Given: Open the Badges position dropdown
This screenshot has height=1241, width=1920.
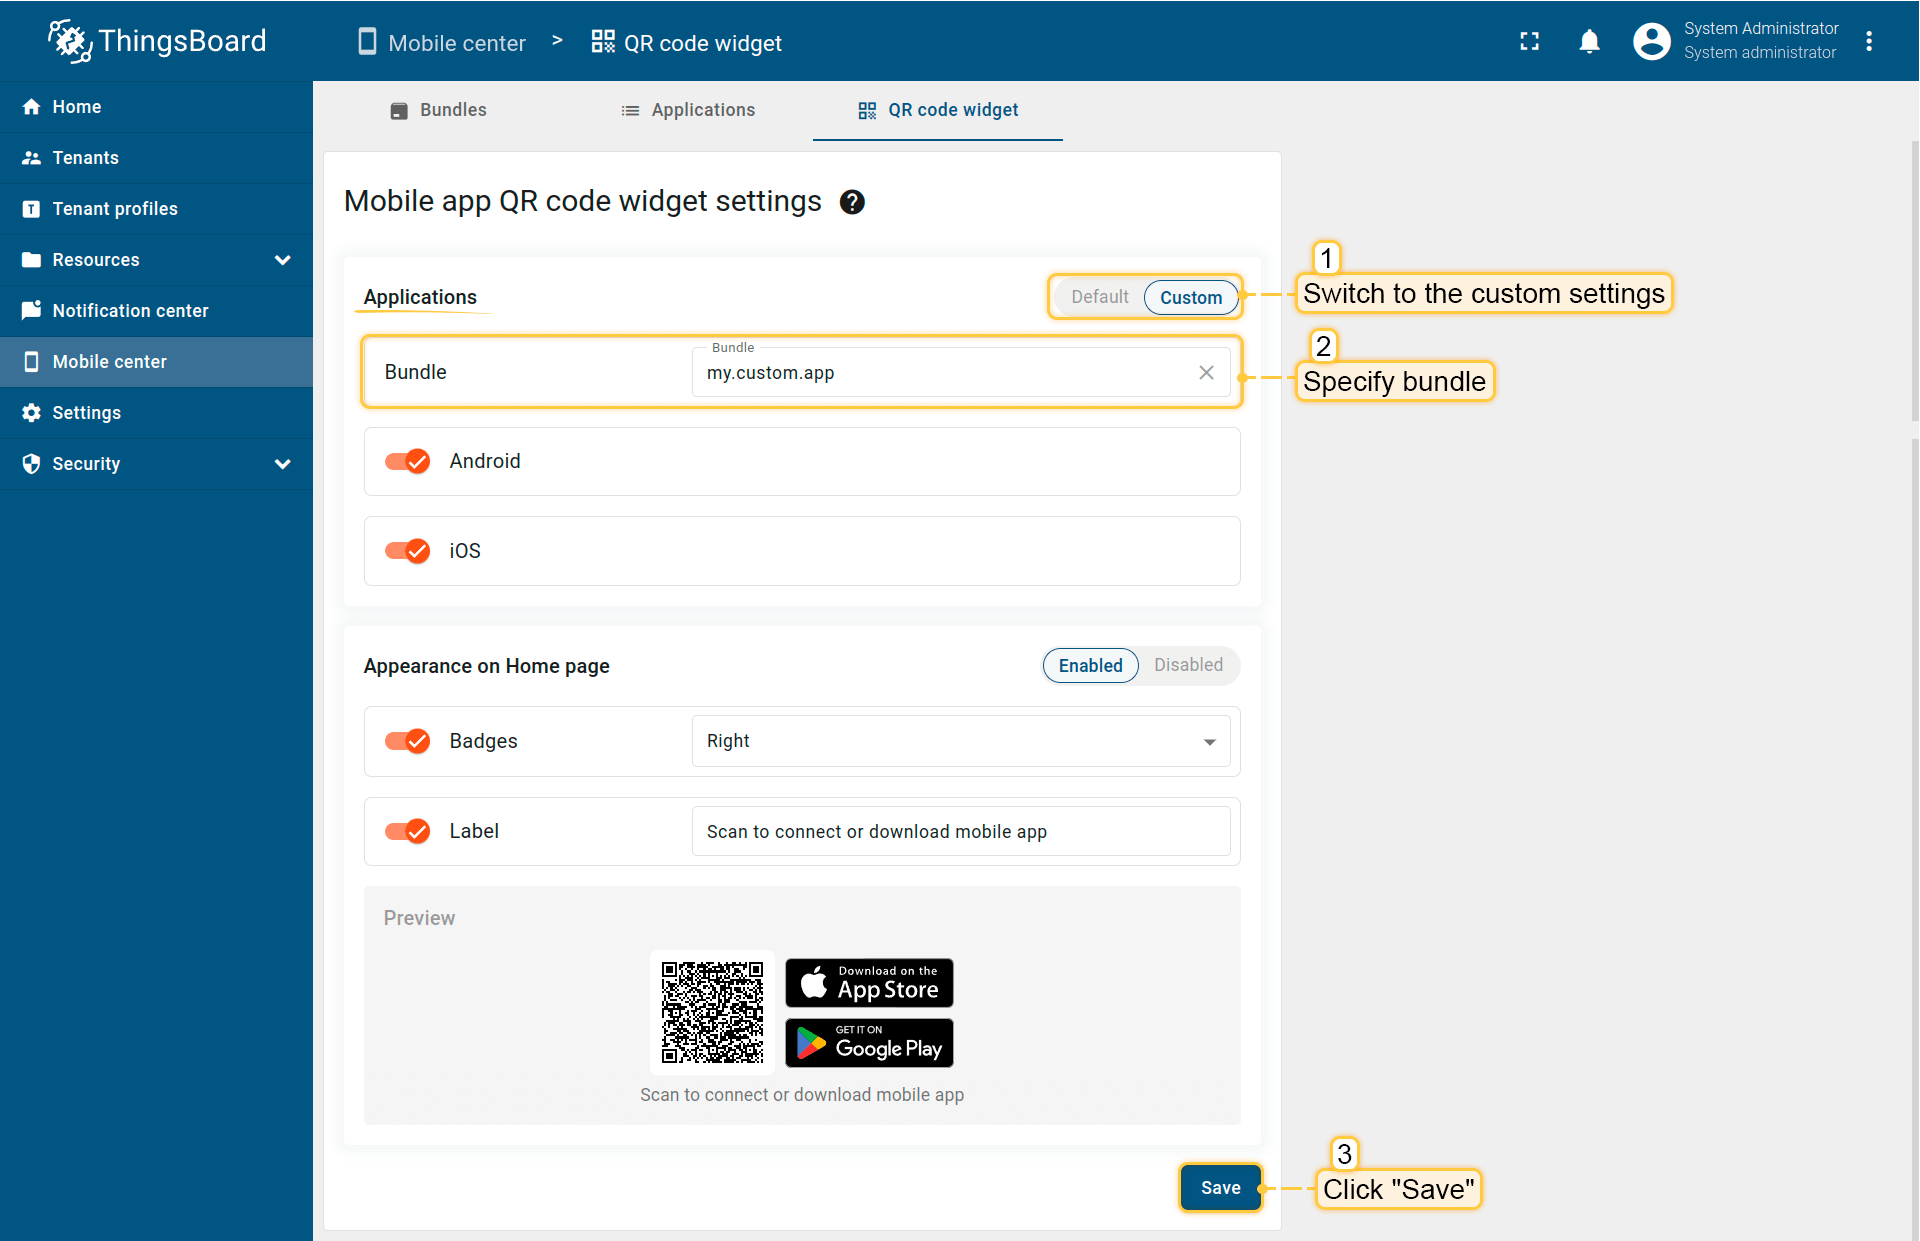Looking at the screenshot, I should point(960,741).
